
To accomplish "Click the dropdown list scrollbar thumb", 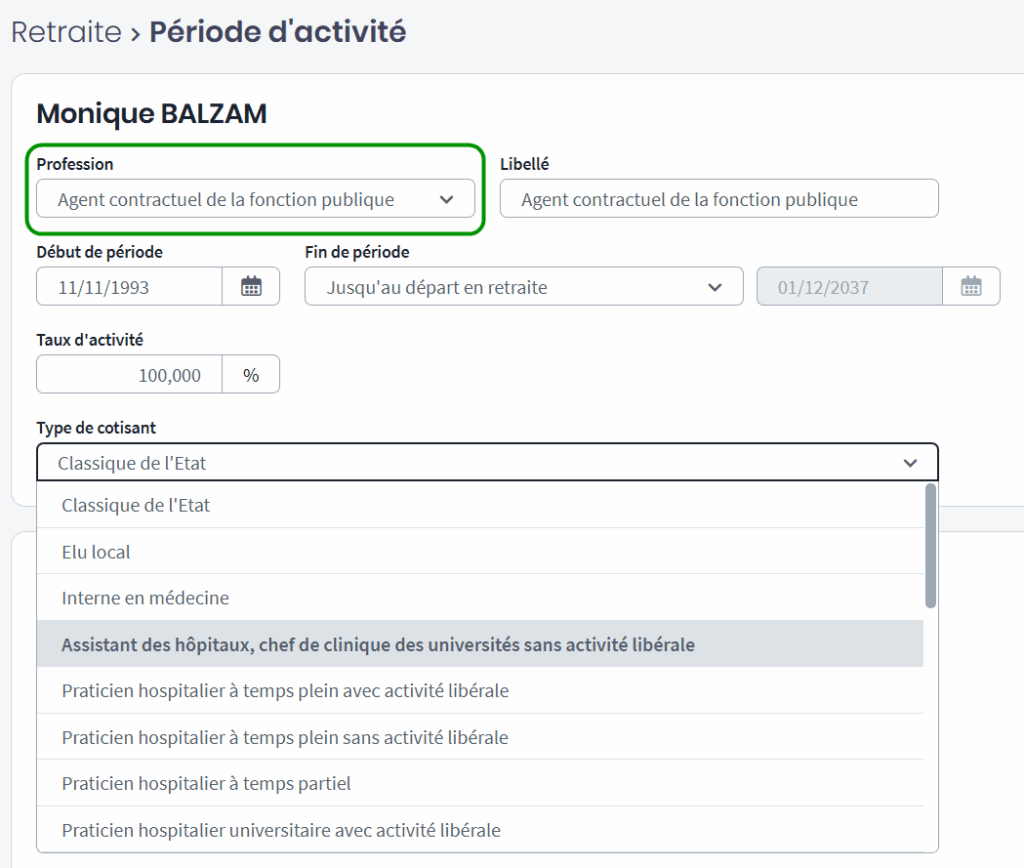I will point(931,545).
